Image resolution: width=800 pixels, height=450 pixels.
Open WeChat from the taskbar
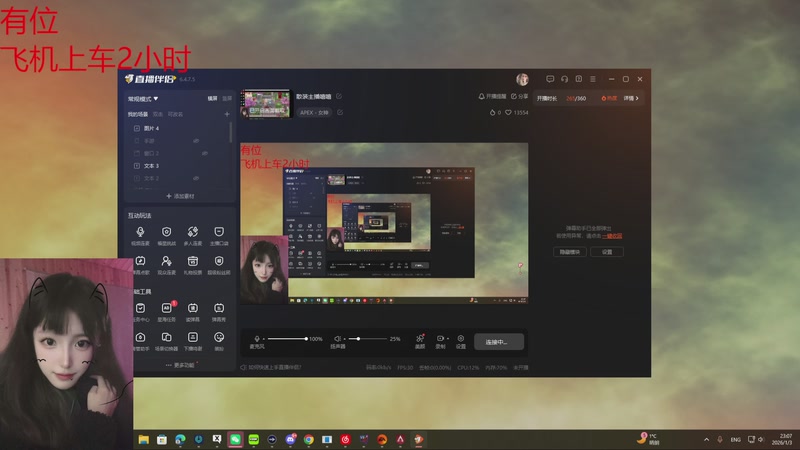[235, 439]
